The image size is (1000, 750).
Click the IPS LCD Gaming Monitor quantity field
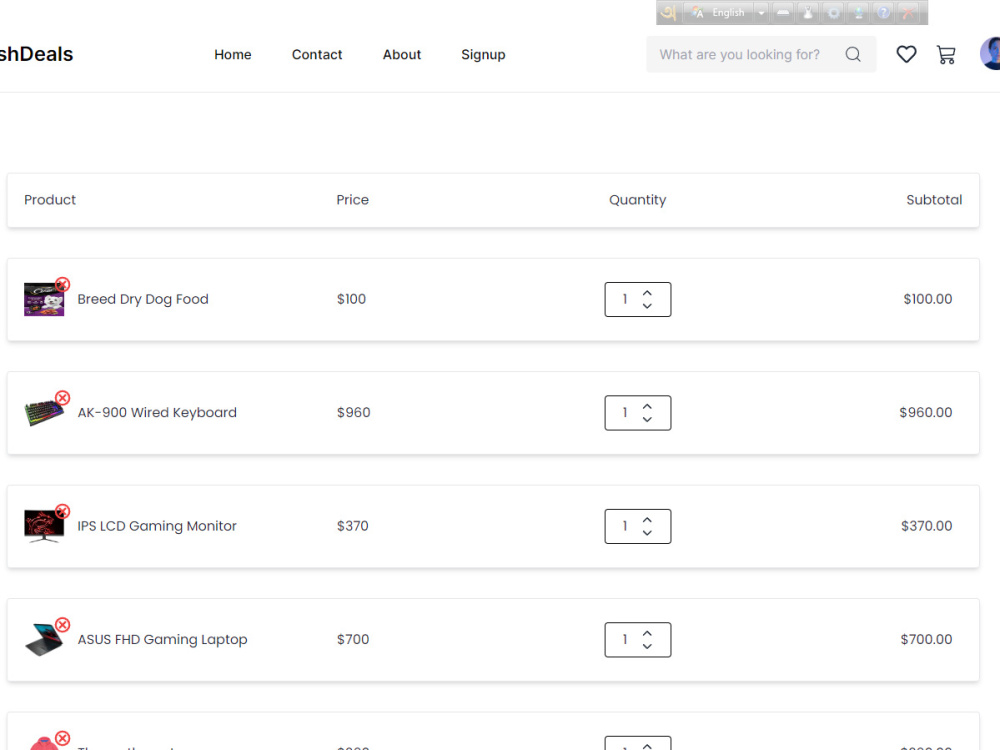(x=638, y=527)
